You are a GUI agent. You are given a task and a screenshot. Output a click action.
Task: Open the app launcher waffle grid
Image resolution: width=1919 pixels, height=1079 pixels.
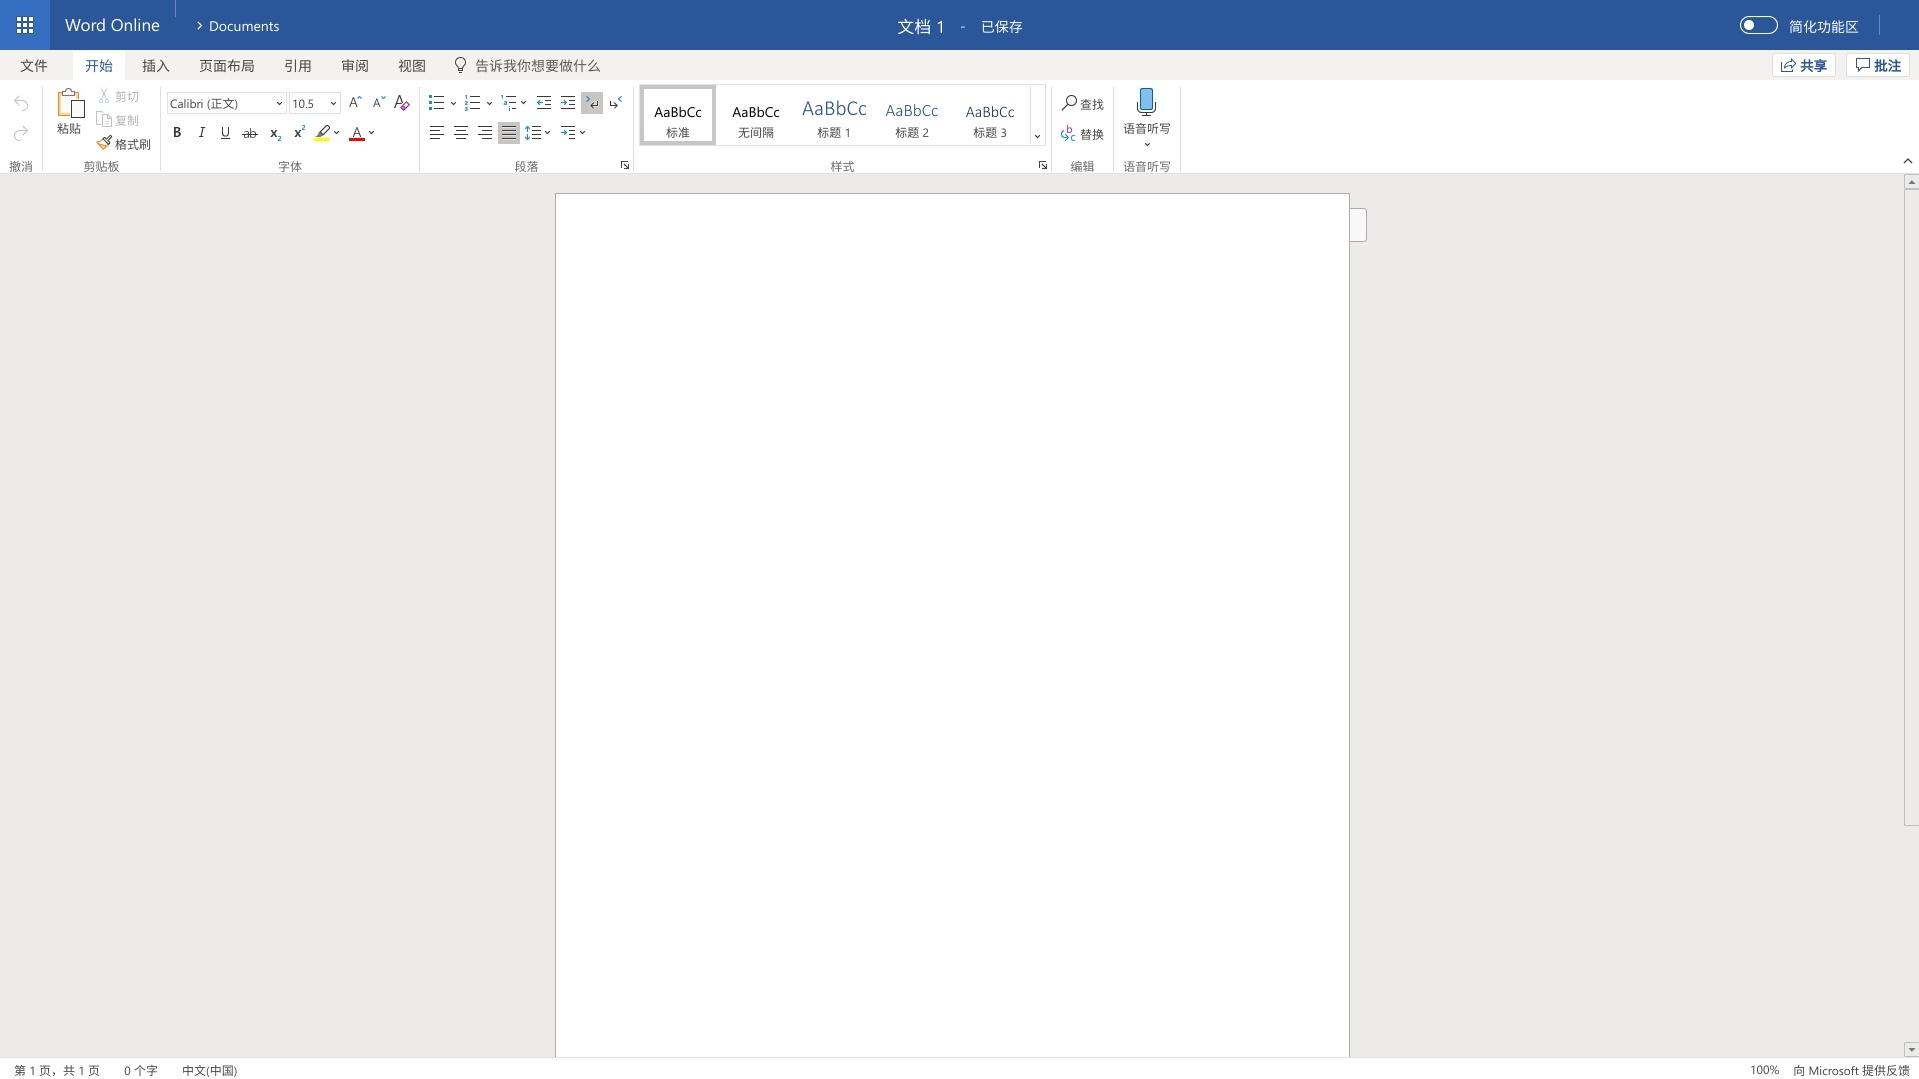click(x=25, y=25)
